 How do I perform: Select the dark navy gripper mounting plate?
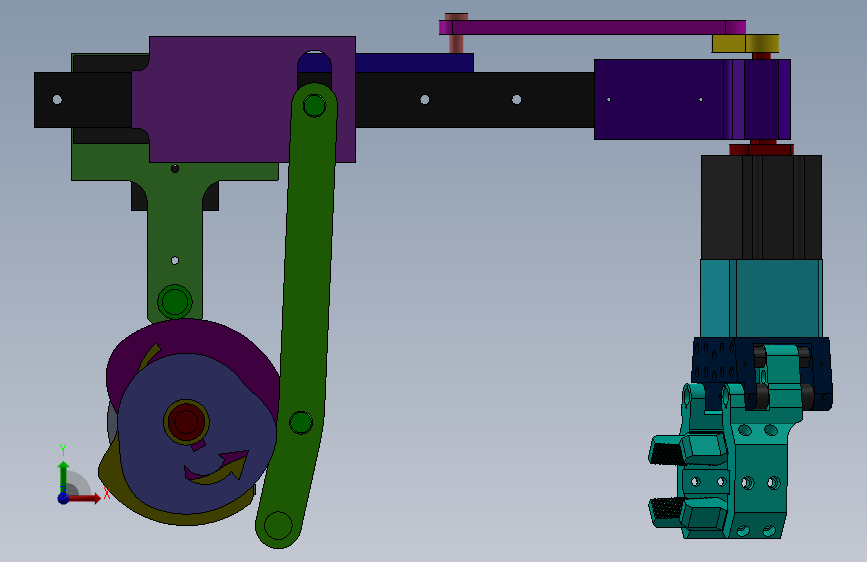(719, 360)
